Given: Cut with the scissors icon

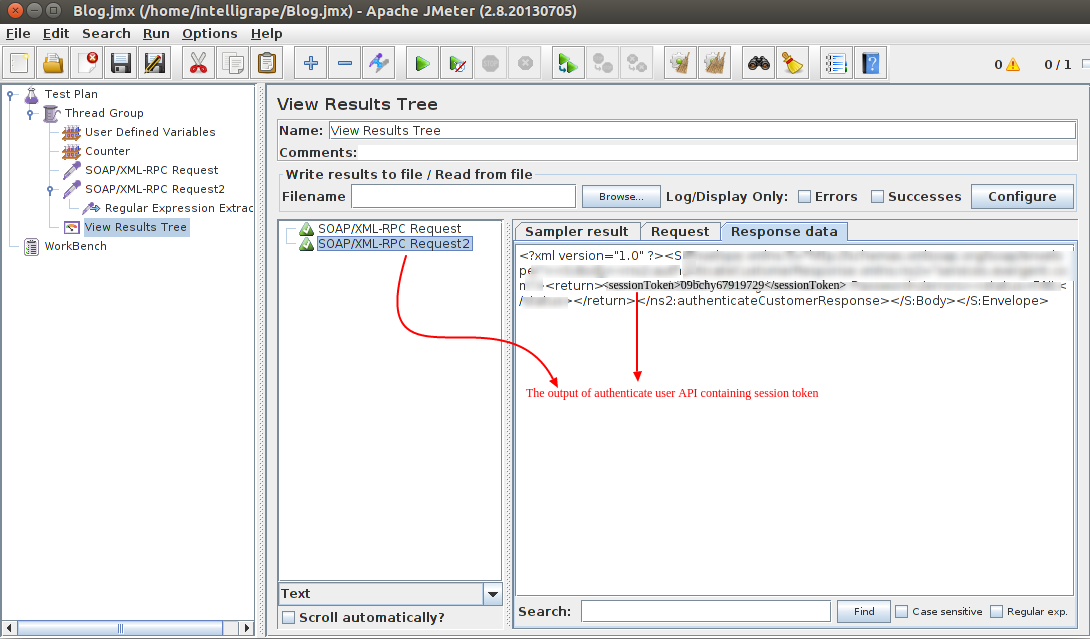Looking at the screenshot, I should coord(198,63).
